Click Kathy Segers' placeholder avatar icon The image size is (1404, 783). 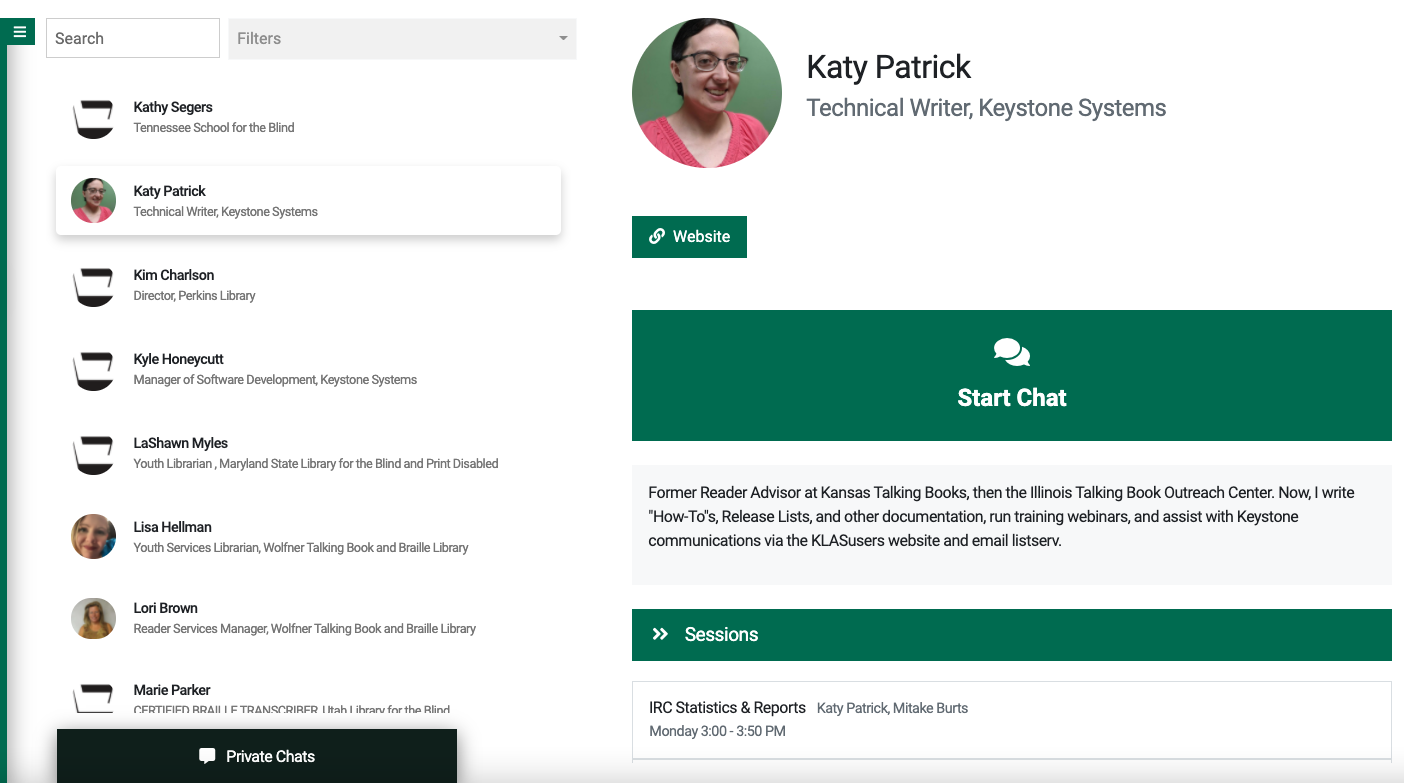pos(93,117)
